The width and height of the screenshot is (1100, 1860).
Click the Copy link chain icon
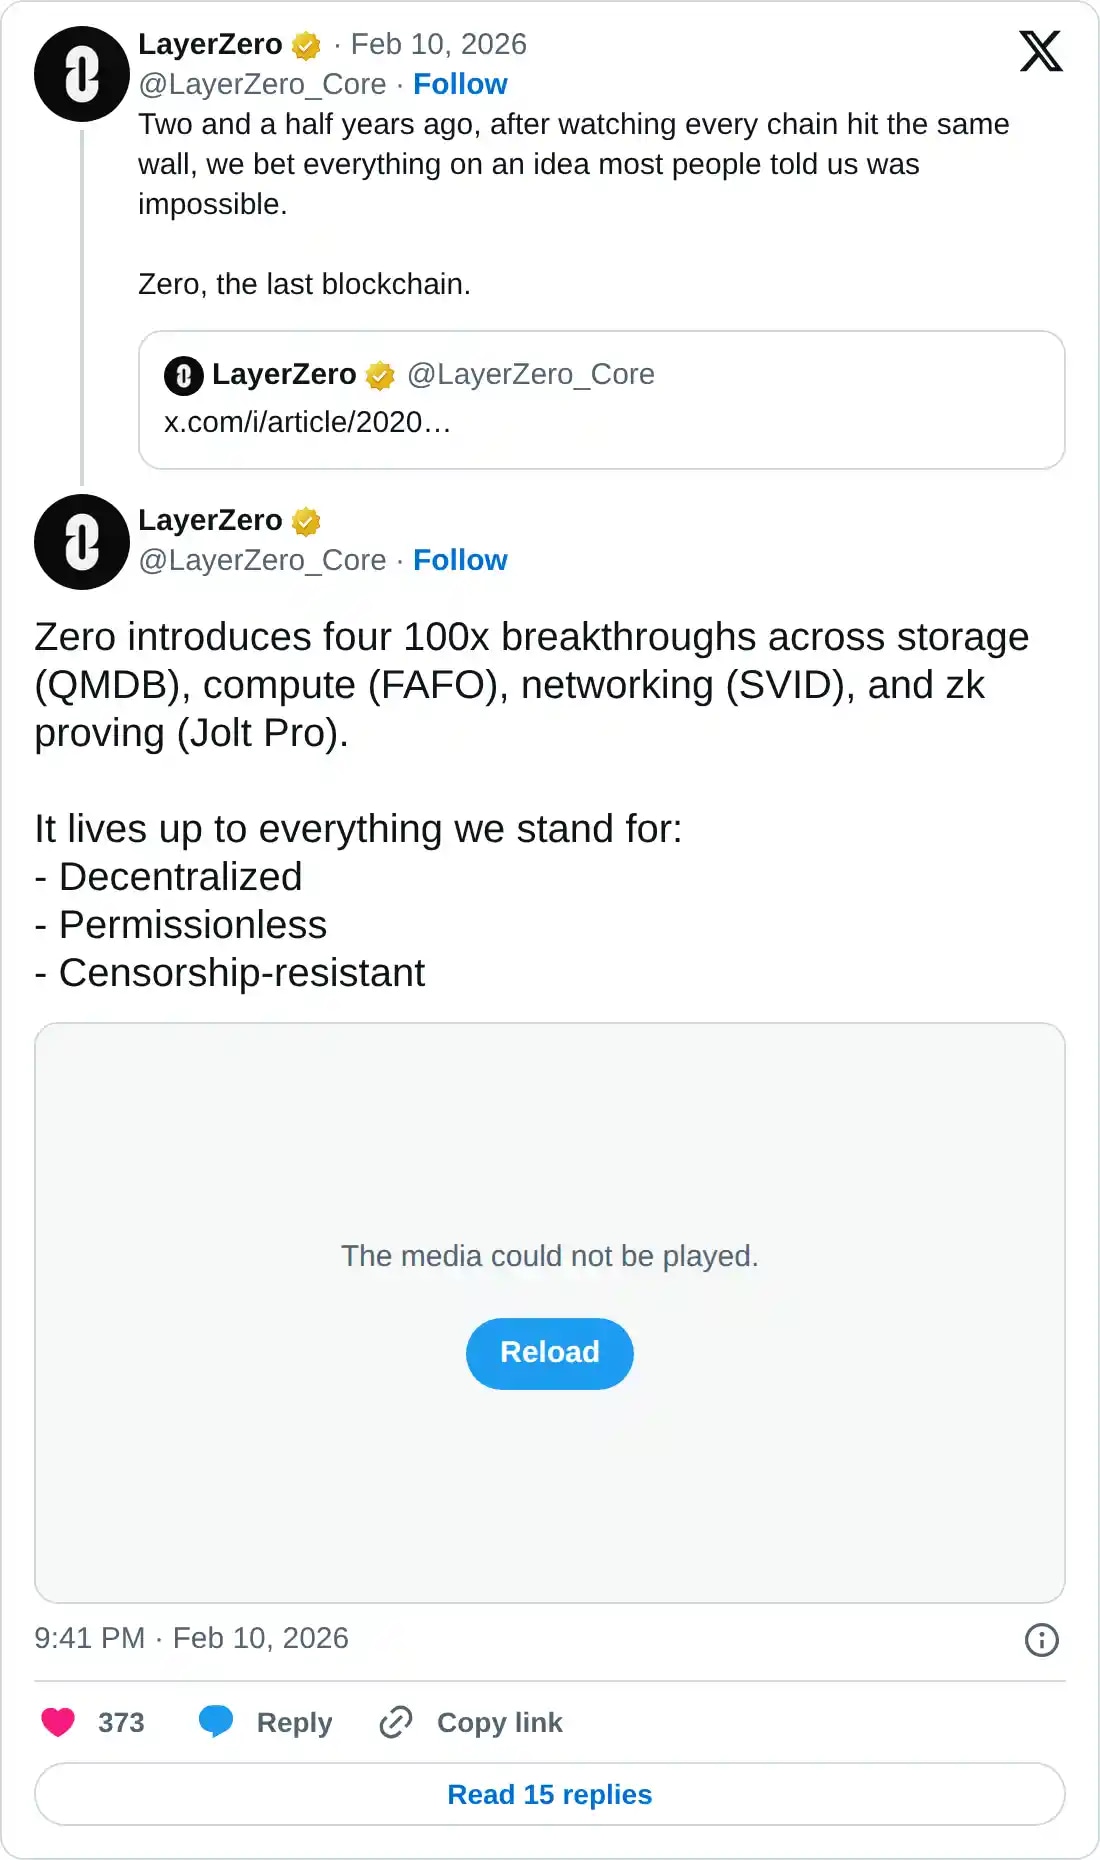pyautogui.click(x=397, y=1722)
